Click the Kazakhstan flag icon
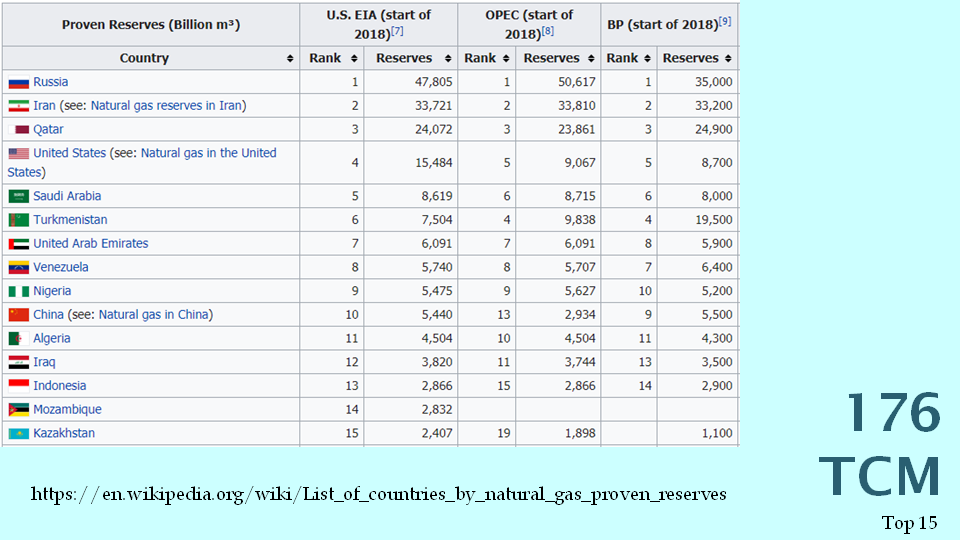 click(x=18, y=434)
